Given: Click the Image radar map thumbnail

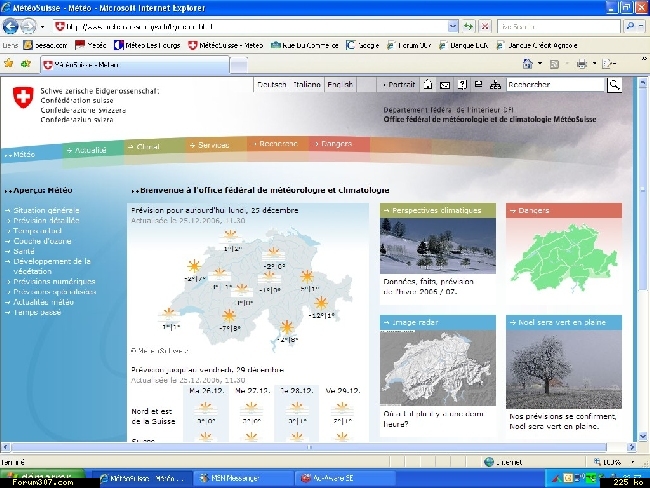Looking at the screenshot, I should click(x=438, y=367).
